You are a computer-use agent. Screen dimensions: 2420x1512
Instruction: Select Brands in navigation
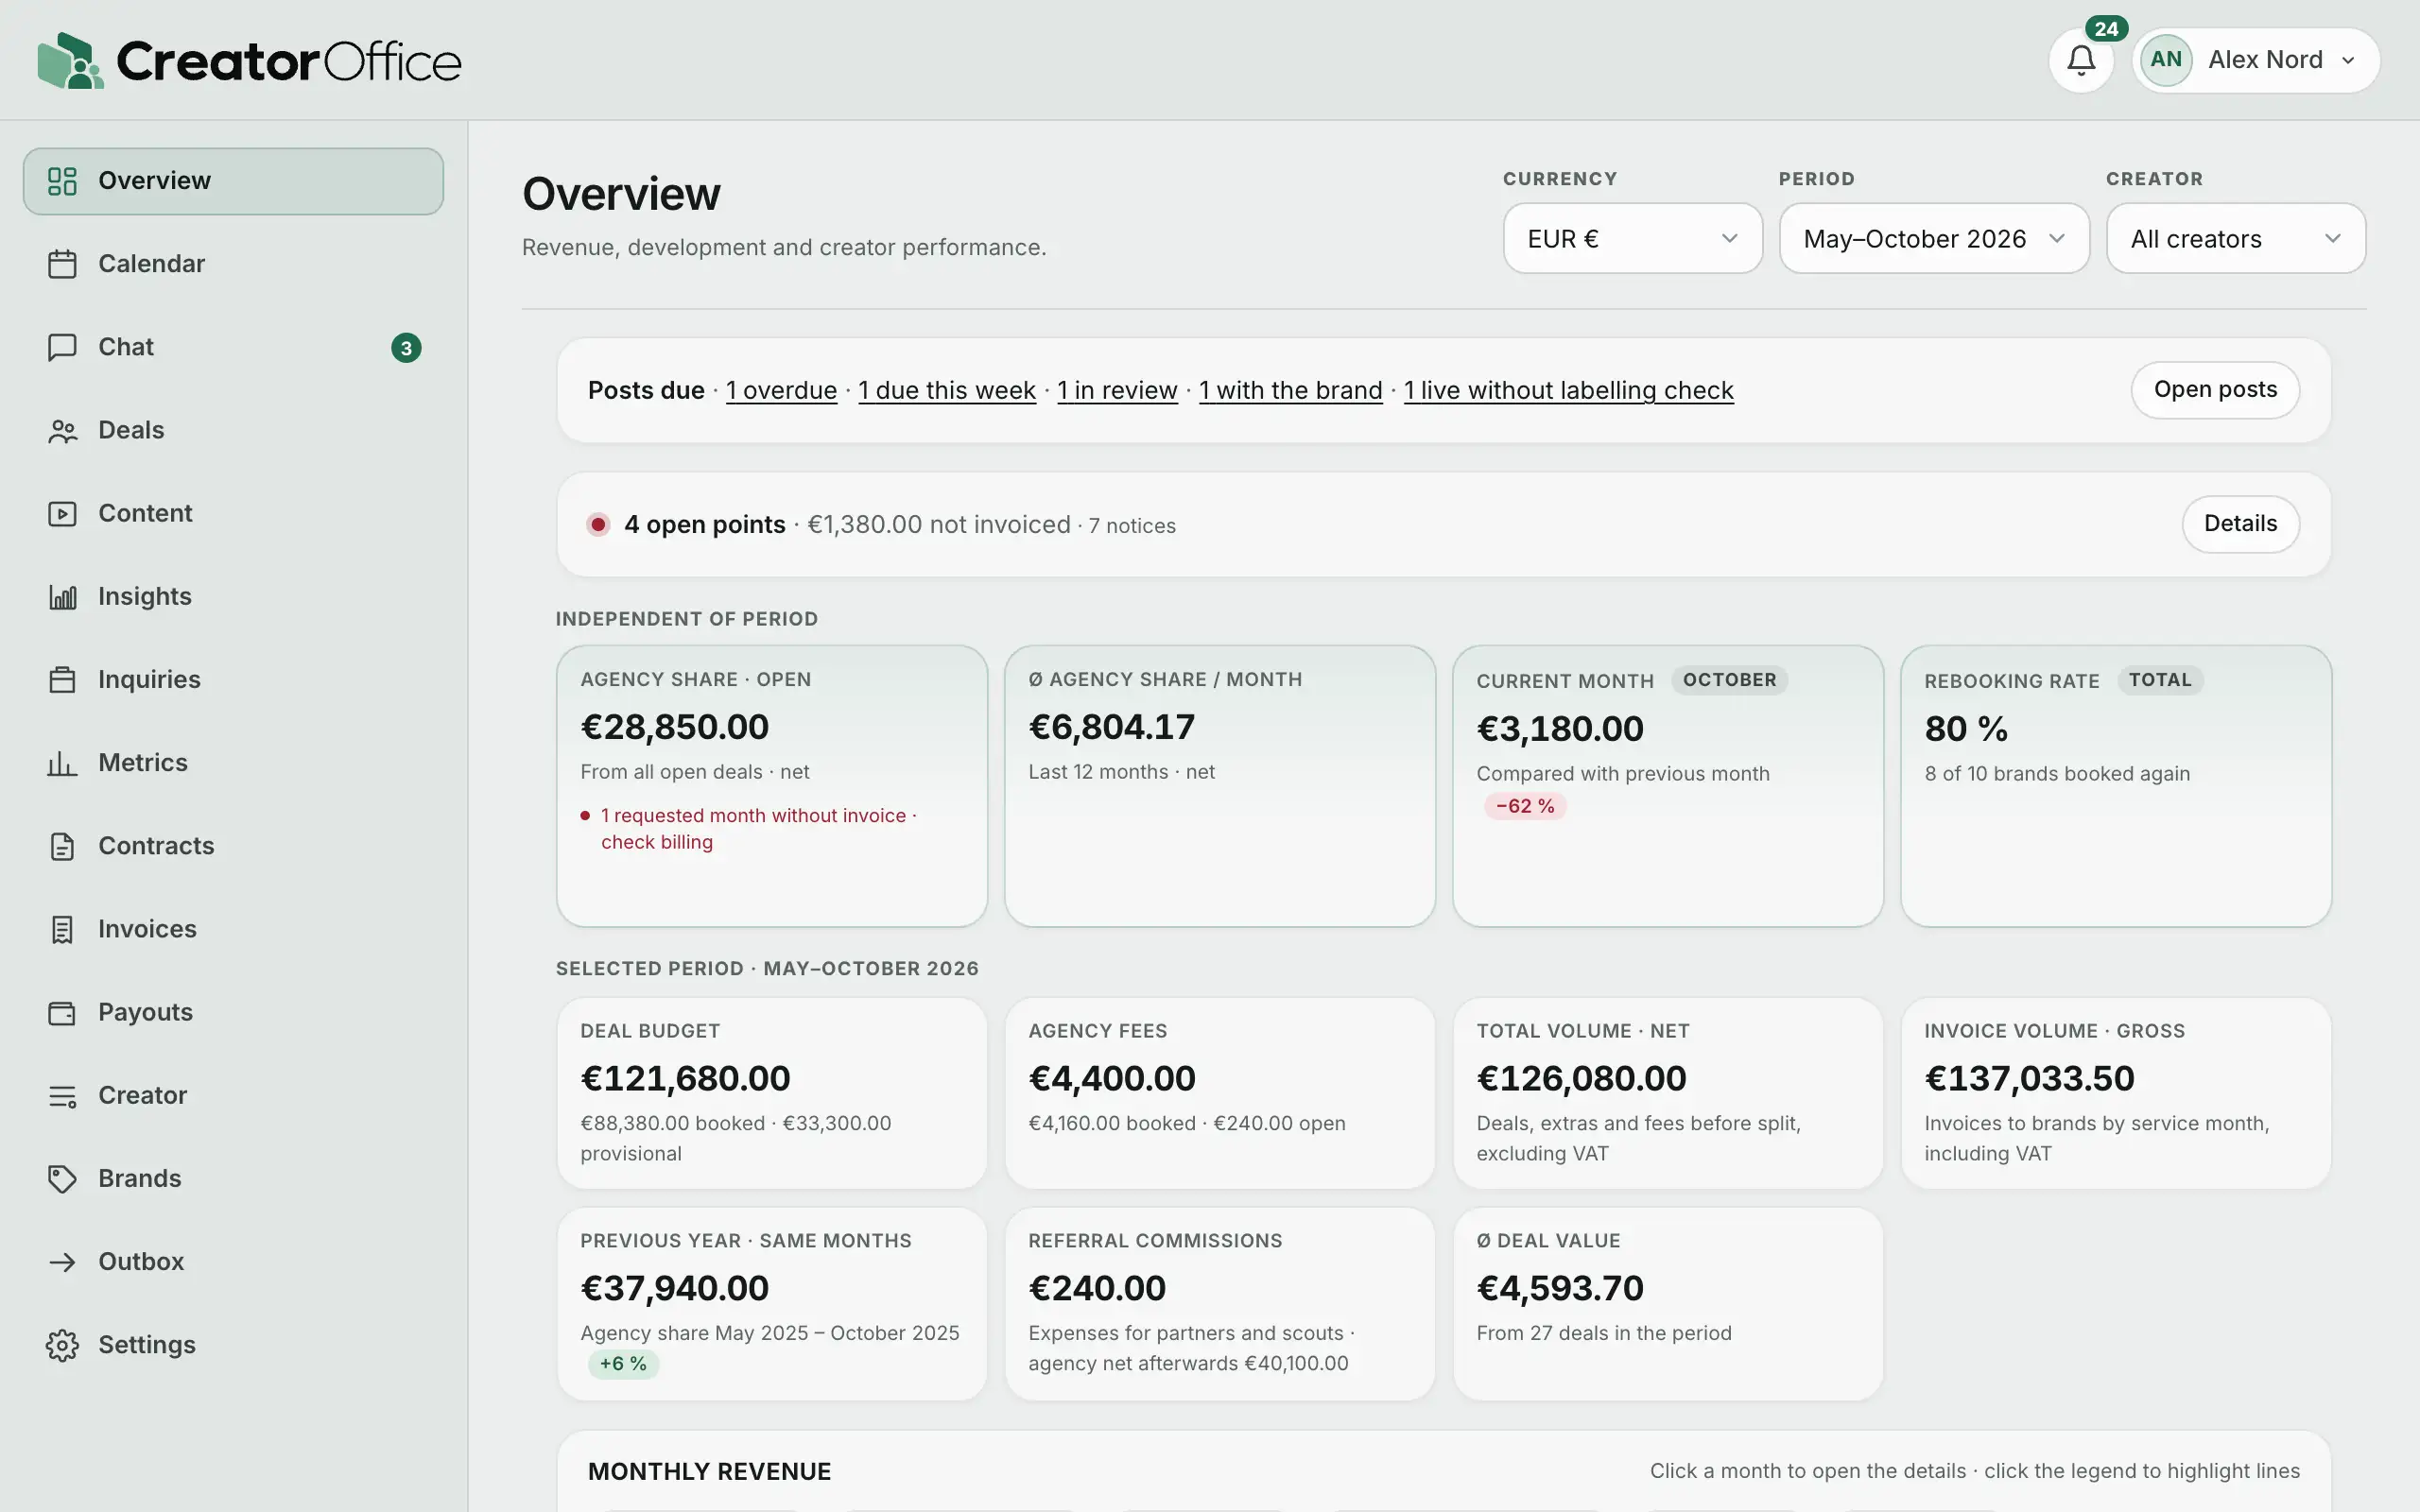pyautogui.click(x=233, y=1179)
